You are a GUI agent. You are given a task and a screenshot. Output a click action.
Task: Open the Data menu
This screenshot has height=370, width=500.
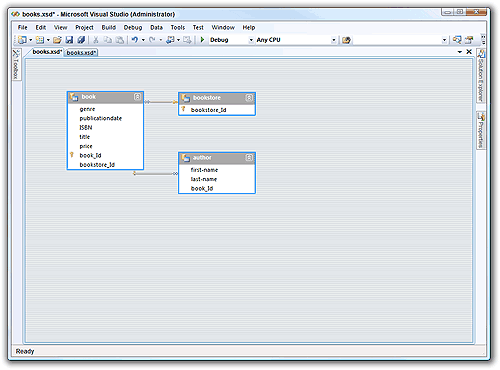pyautogui.click(x=156, y=27)
